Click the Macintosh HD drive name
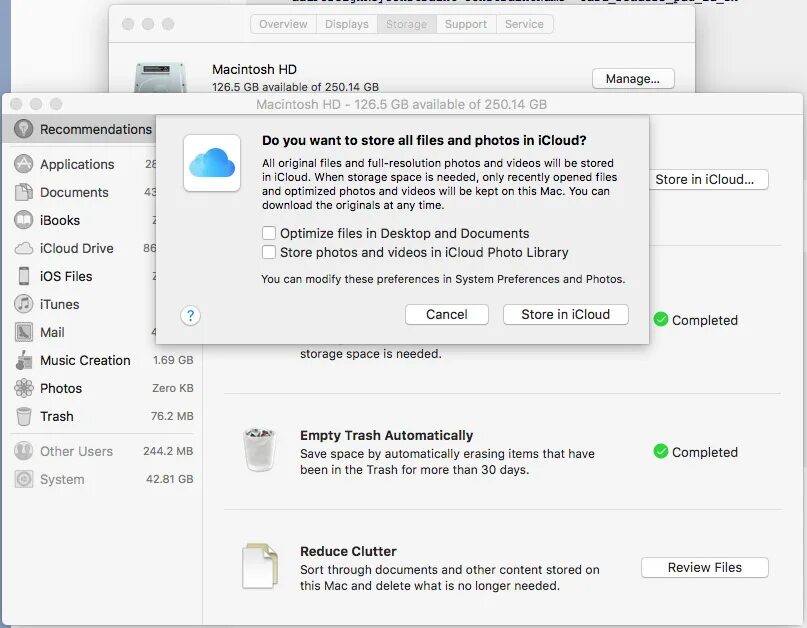 (x=254, y=69)
